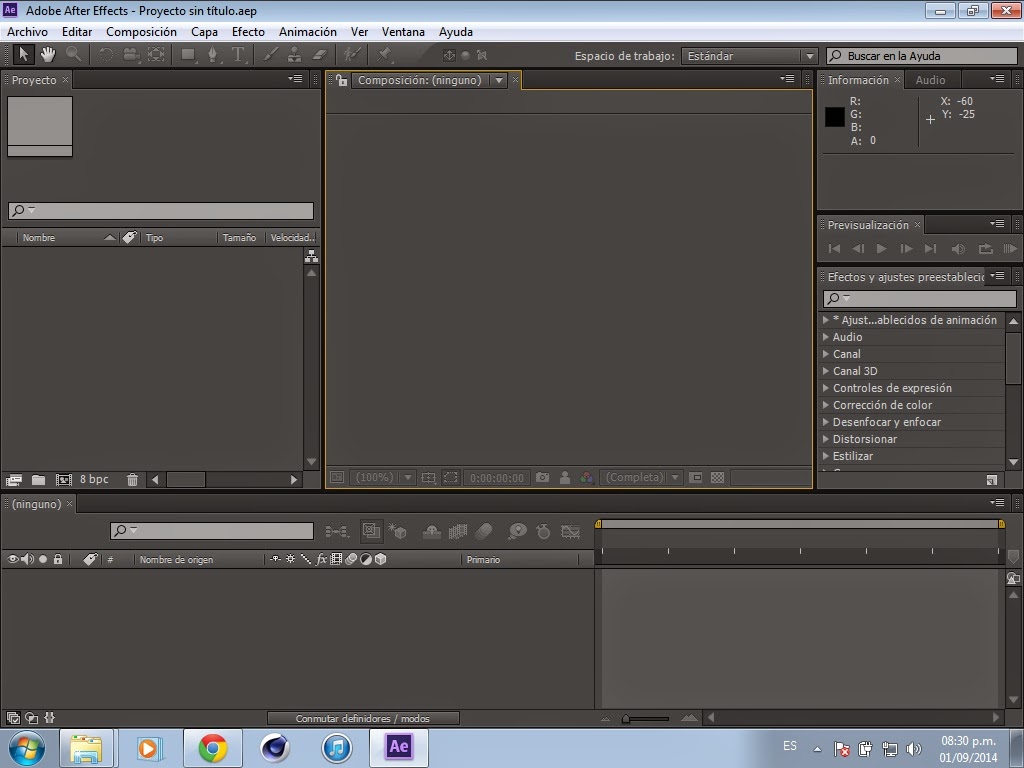Click the 0:00:00:00 current time button
Viewport: 1024px width, 768px height.
click(496, 478)
